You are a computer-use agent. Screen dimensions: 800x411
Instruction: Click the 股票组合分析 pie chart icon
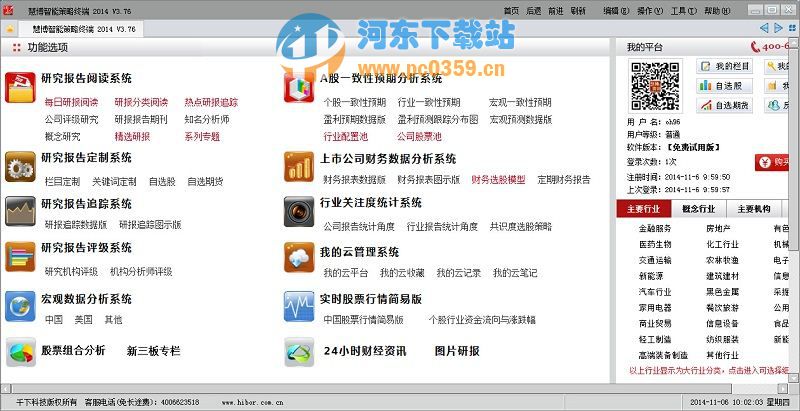(x=20, y=351)
